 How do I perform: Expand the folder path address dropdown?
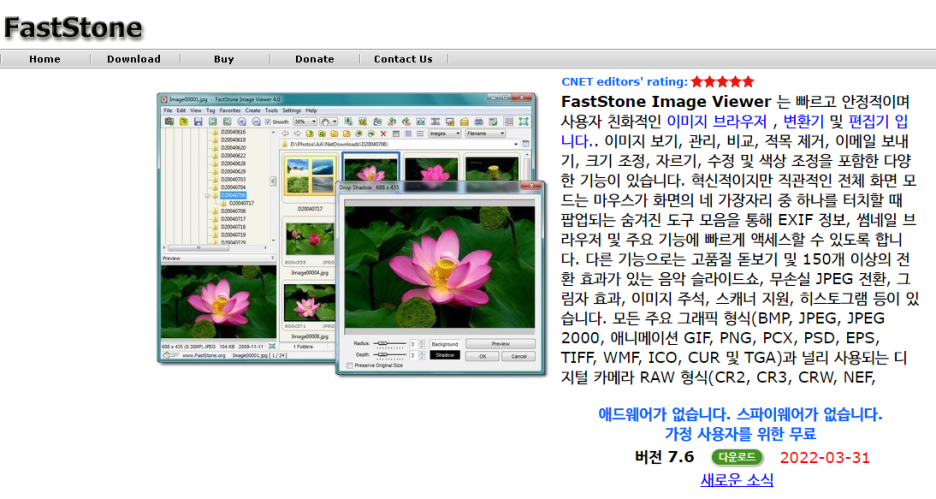pos(516,144)
